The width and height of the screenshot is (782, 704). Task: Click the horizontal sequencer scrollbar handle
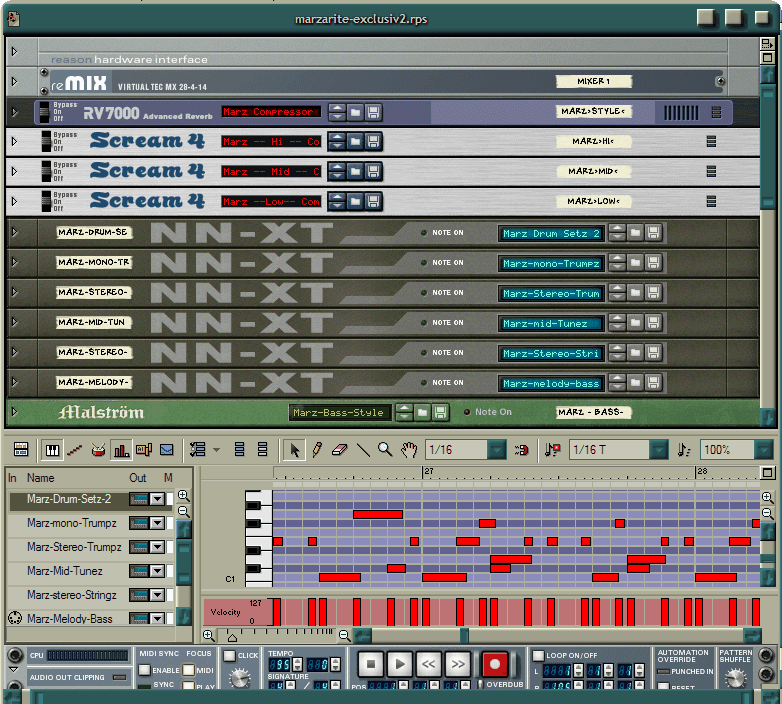click(464, 635)
